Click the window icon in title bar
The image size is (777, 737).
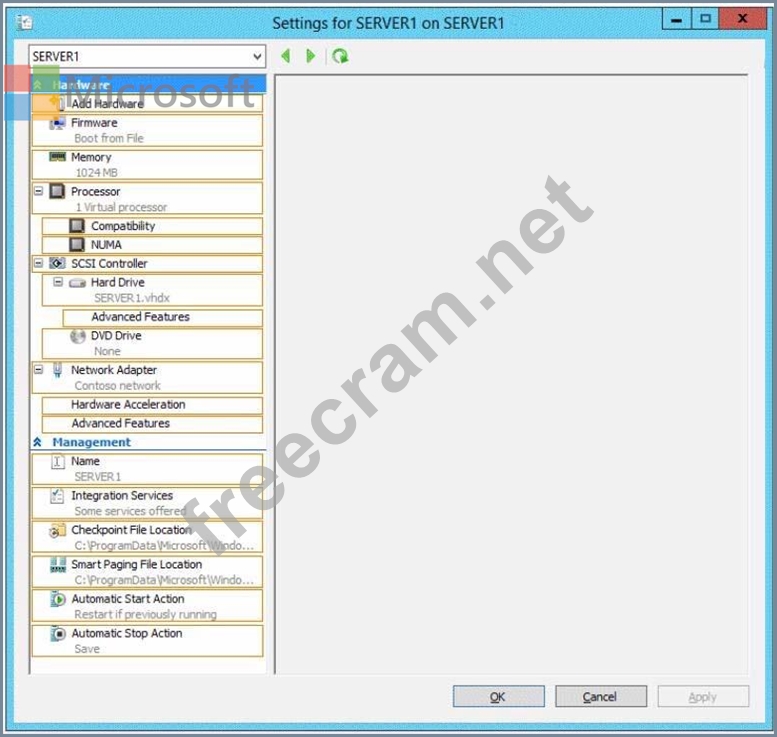tap(24, 22)
